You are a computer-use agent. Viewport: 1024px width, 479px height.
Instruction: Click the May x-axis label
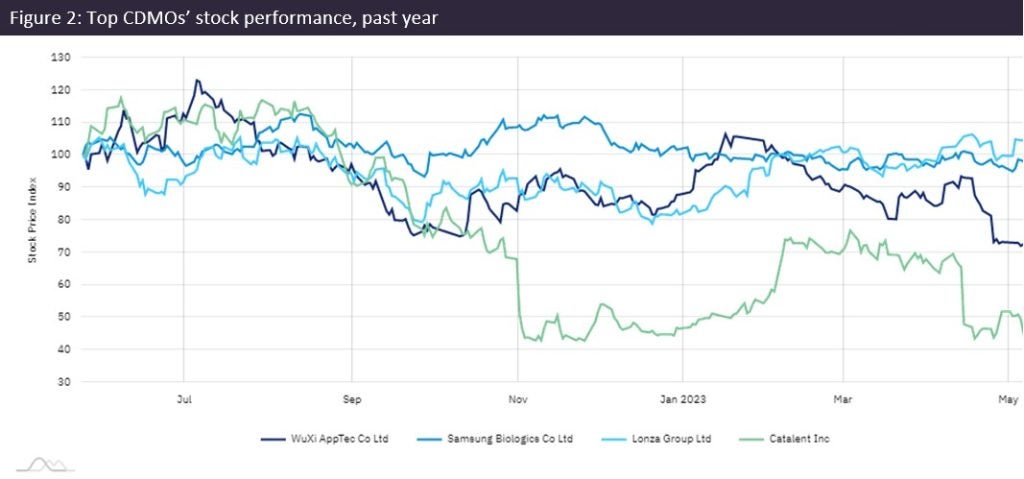(x=1006, y=398)
